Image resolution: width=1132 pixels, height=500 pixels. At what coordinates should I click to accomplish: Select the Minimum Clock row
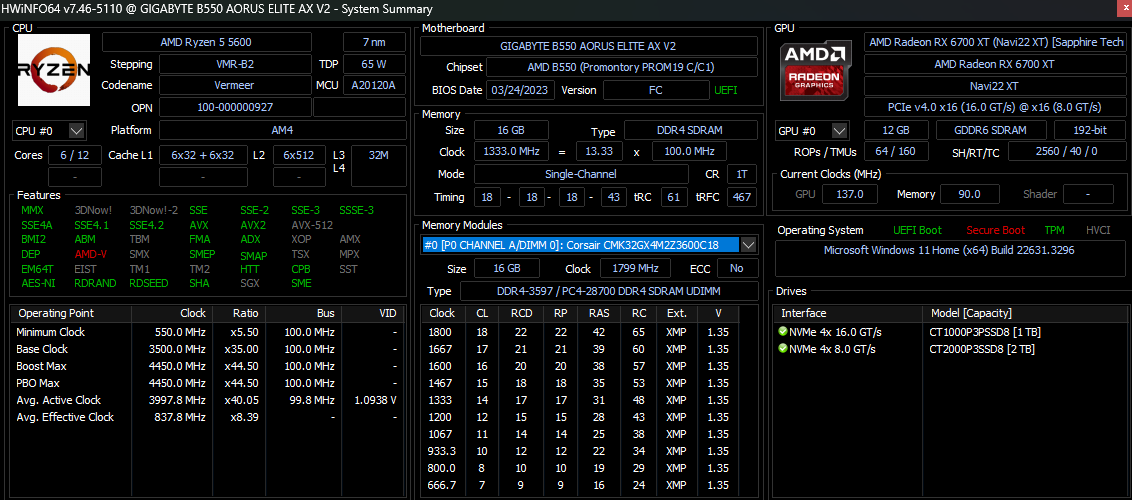click(x=207, y=332)
